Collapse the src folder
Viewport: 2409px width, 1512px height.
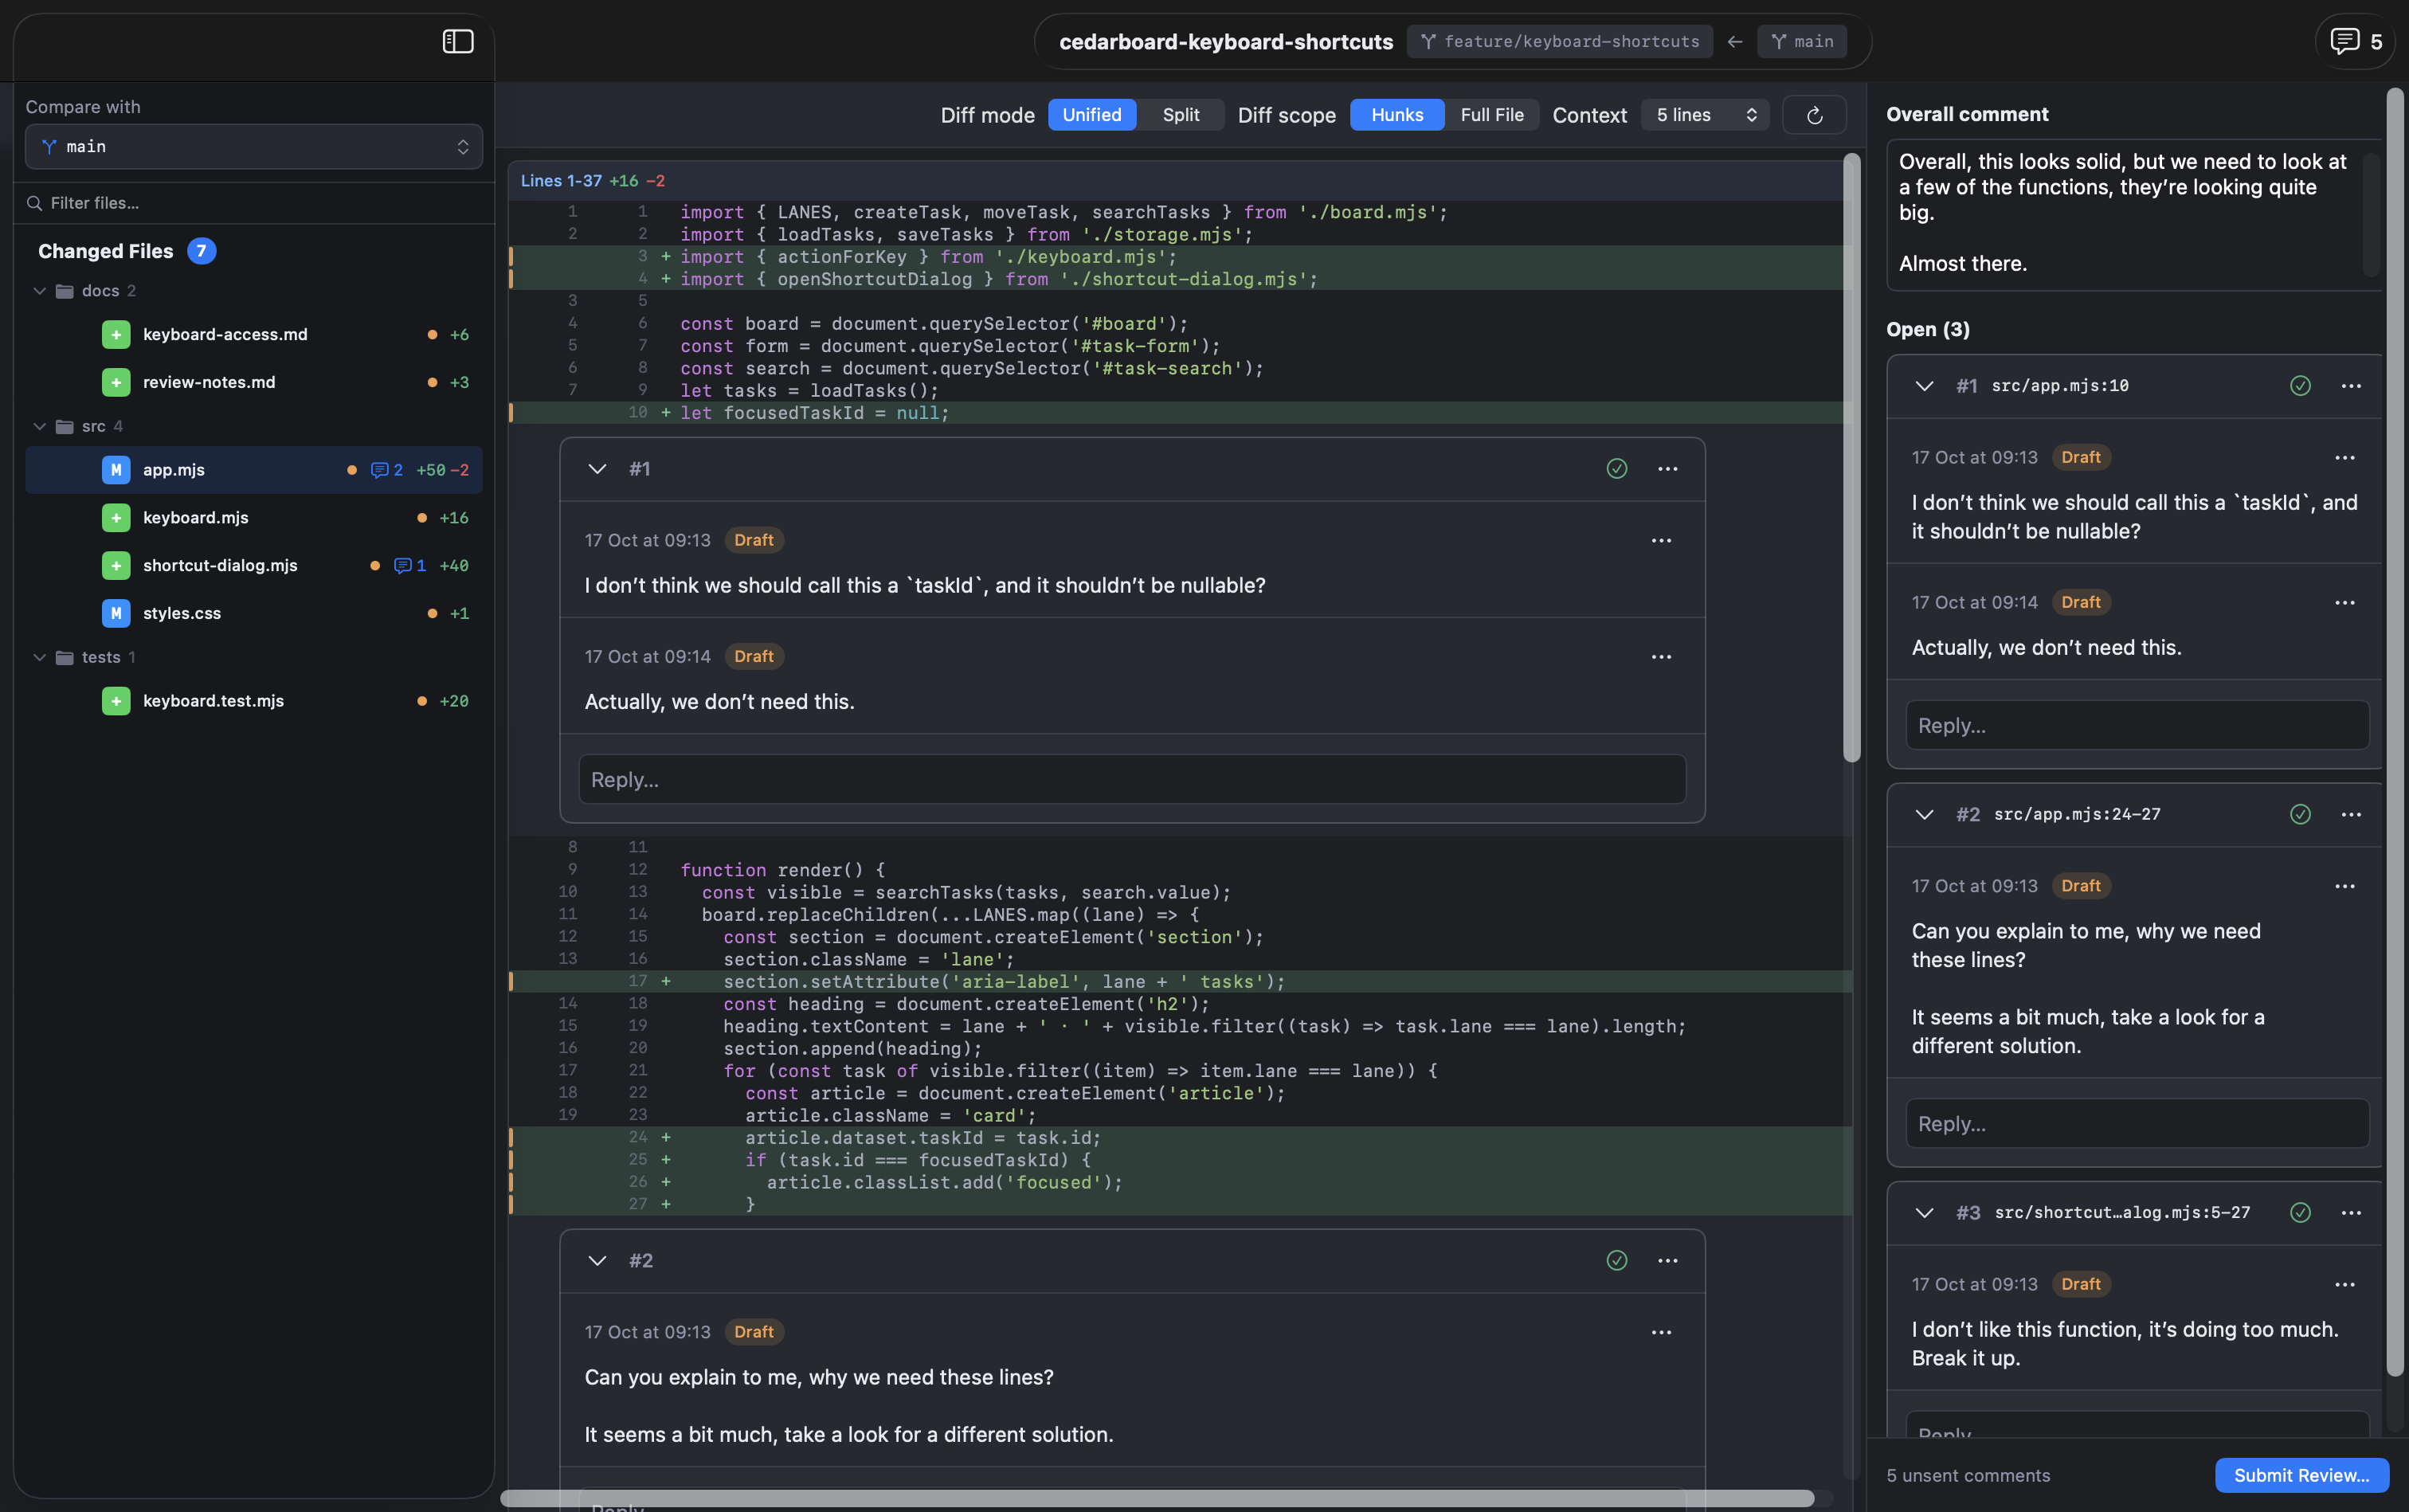click(40, 427)
